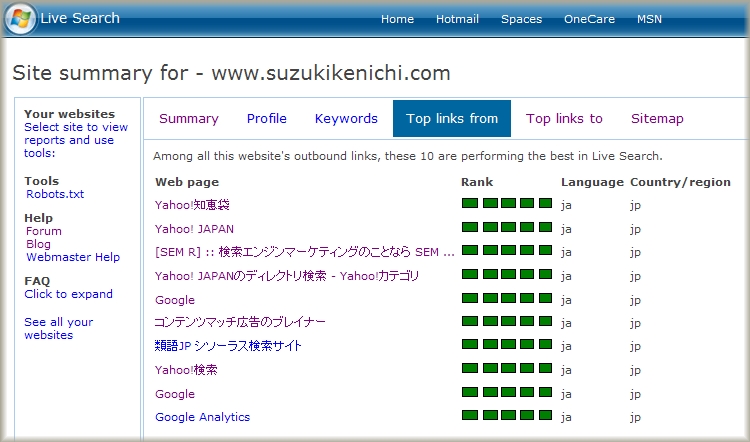750x442 pixels.
Task: Go to Spaces in header
Action: (521, 19)
